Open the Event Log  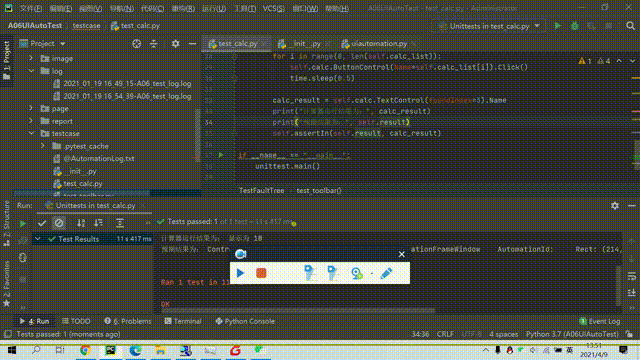pos(600,321)
